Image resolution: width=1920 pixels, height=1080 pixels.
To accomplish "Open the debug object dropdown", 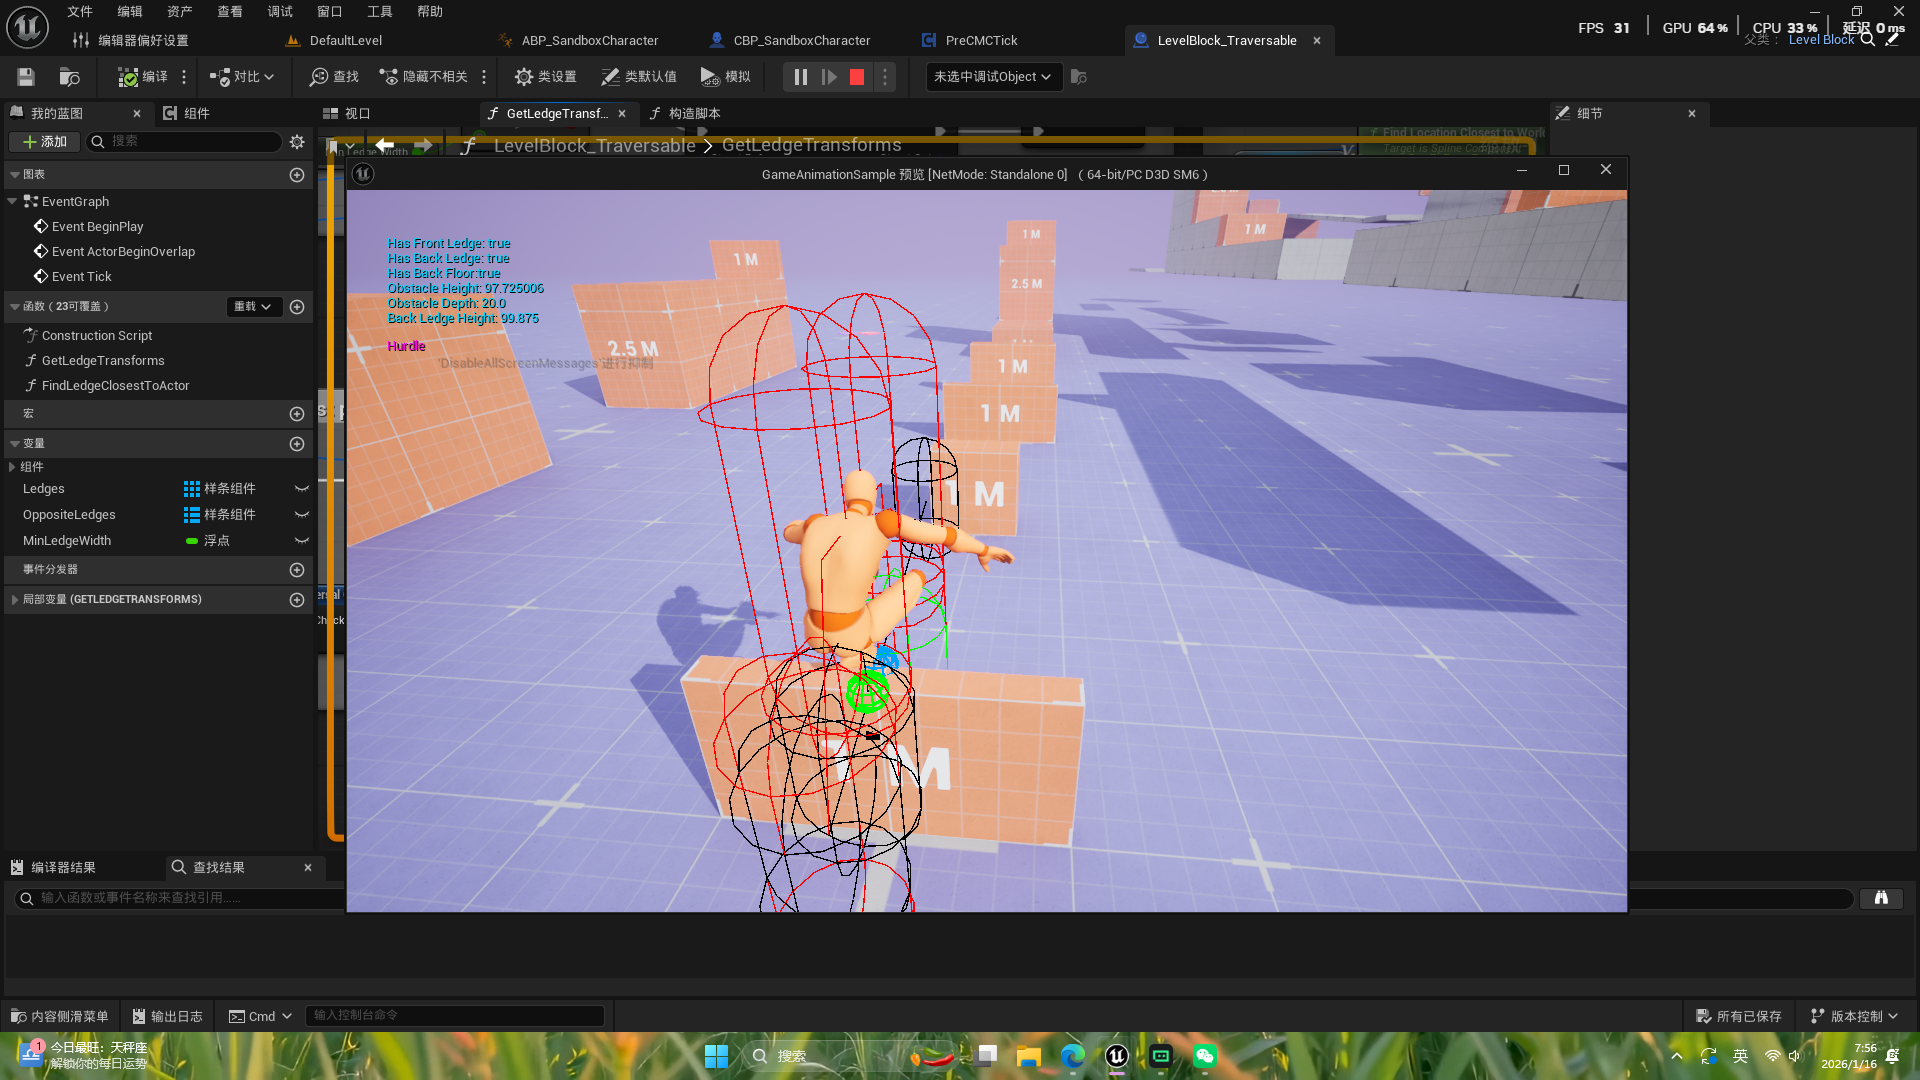I will (991, 77).
